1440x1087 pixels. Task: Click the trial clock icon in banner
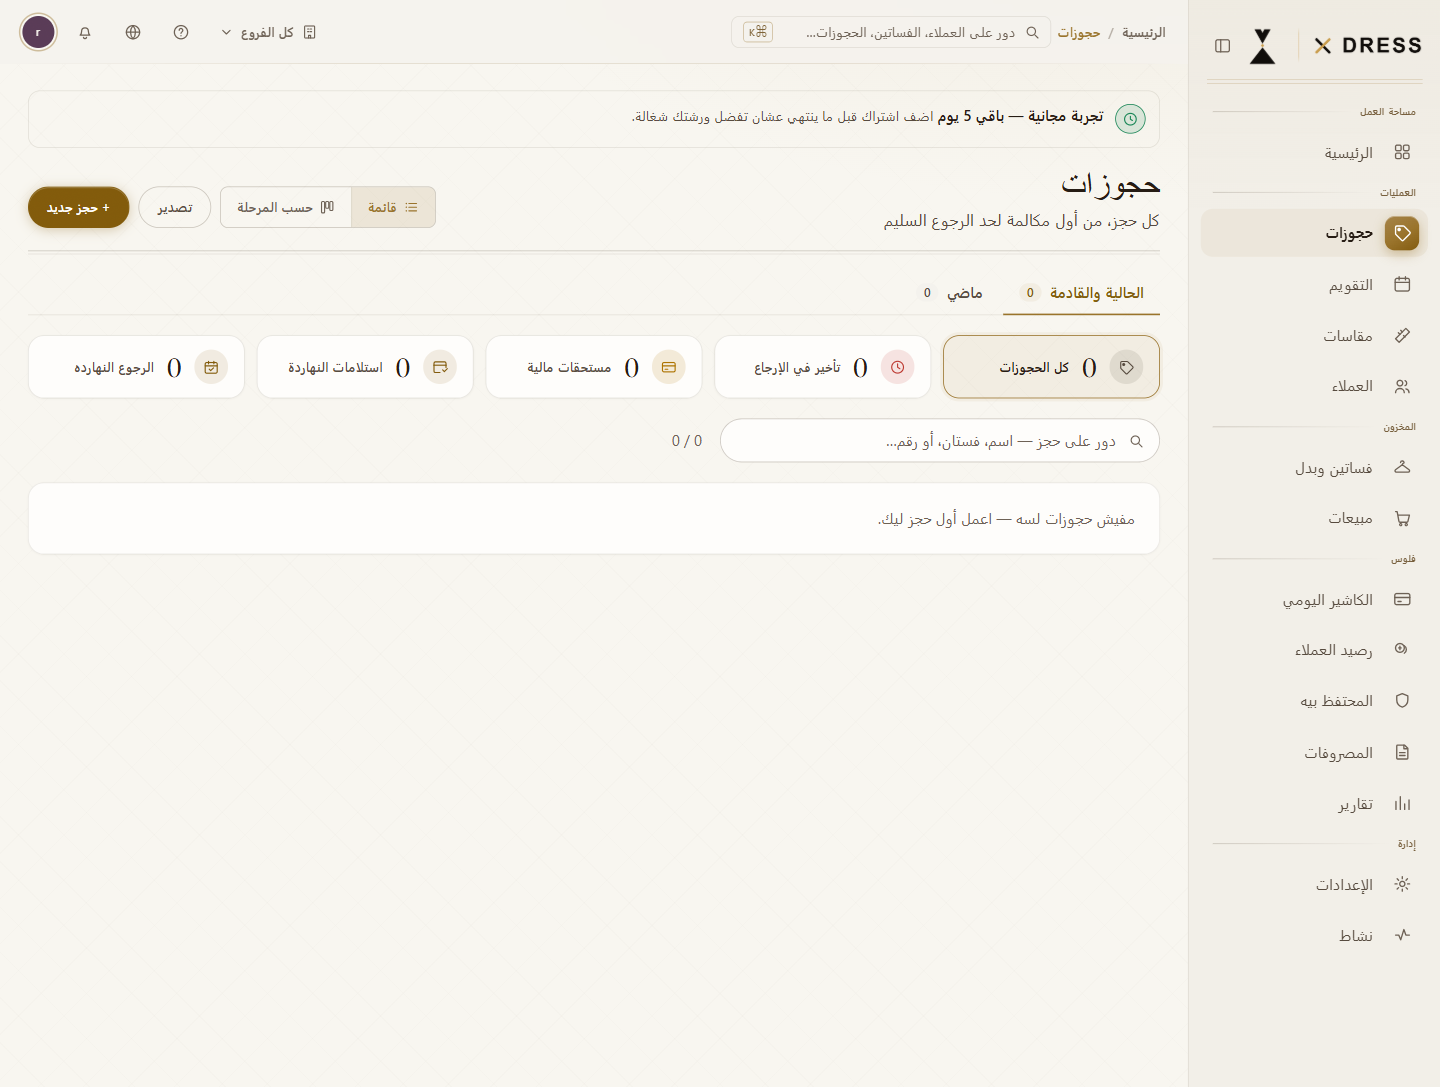tap(1130, 119)
